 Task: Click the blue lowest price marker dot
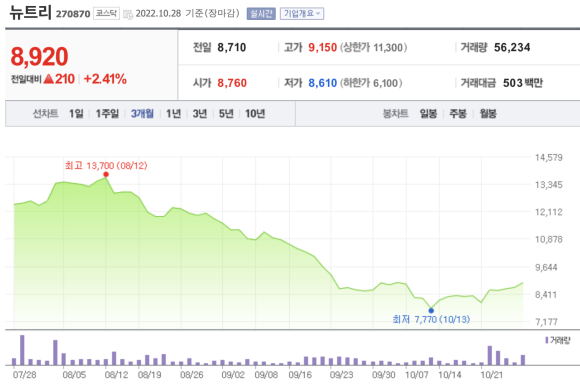[431, 311]
